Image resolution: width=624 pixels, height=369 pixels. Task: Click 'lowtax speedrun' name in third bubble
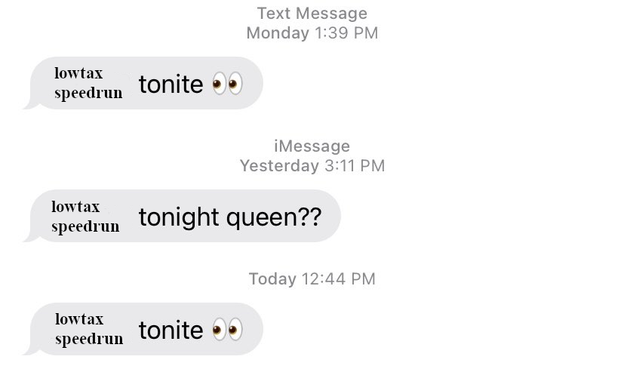pyautogui.click(x=89, y=329)
